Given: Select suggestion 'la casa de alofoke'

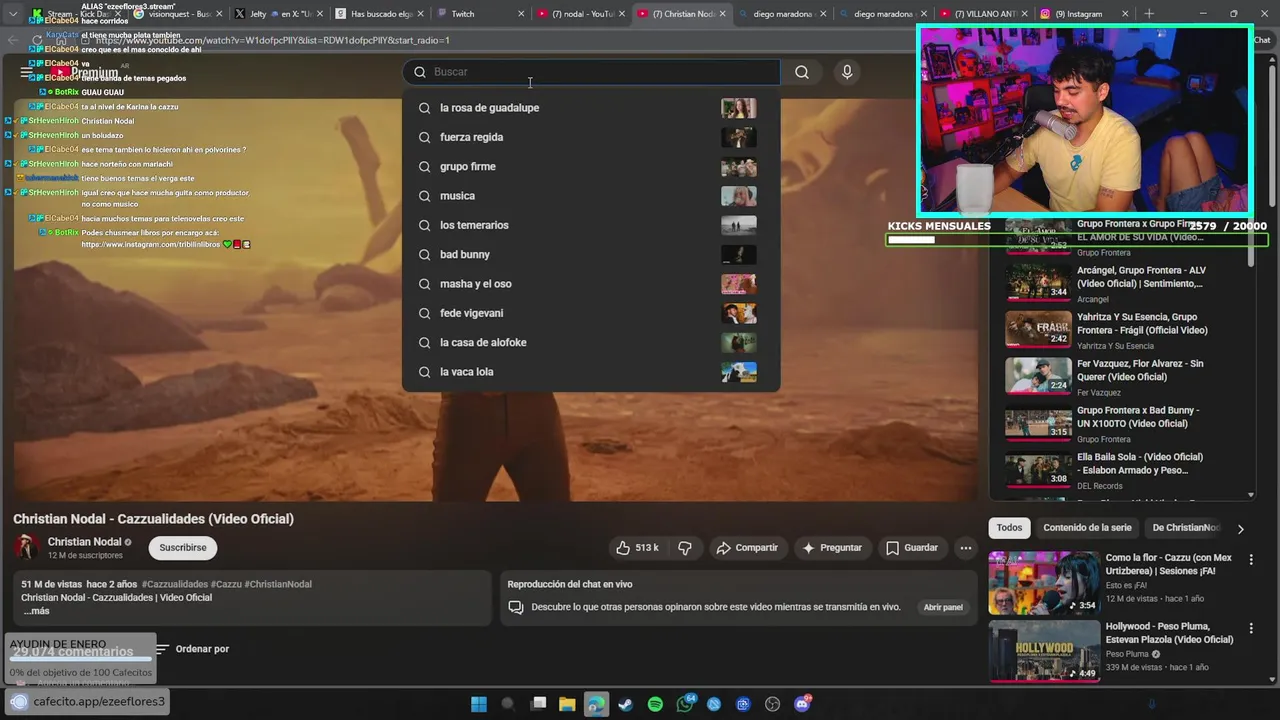Looking at the screenshot, I should (x=591, y=343).
